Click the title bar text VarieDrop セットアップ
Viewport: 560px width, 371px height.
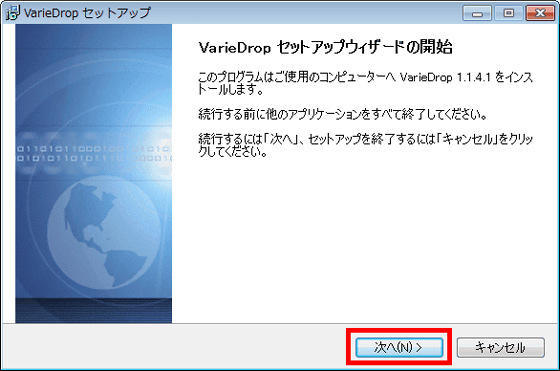click(88, 13)
